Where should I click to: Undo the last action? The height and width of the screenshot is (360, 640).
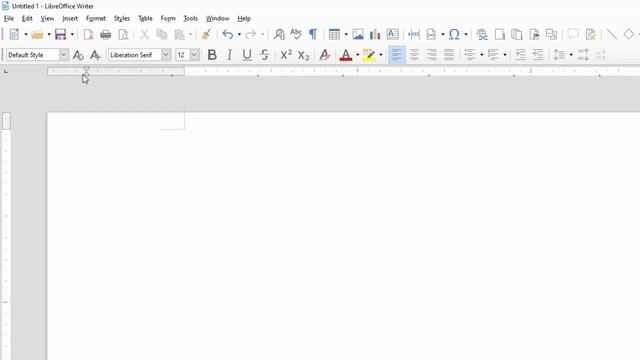(228, 34)
